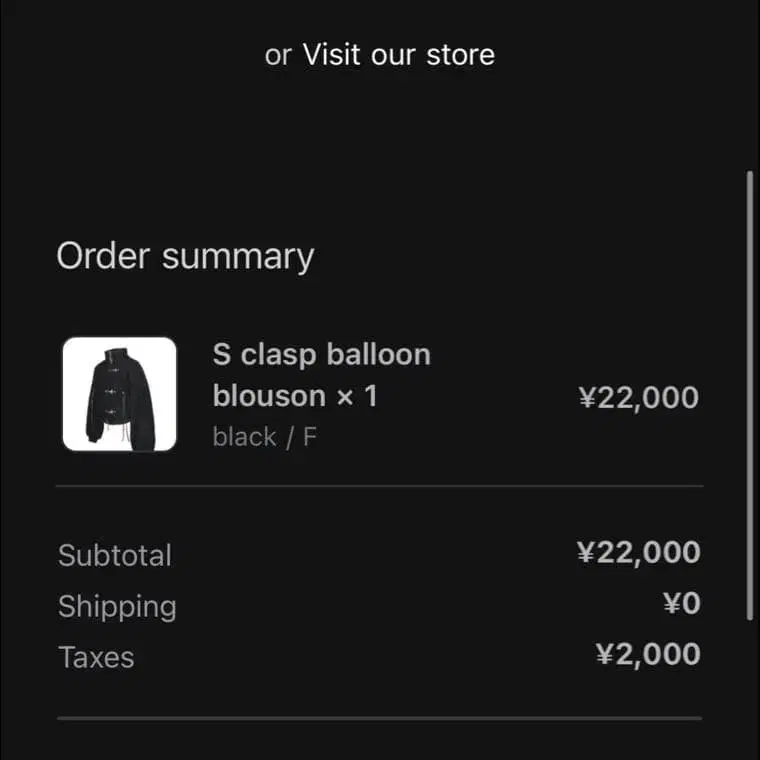
Task: Click the word "or" before Visit our store
Action: click(x=277, y=55)
